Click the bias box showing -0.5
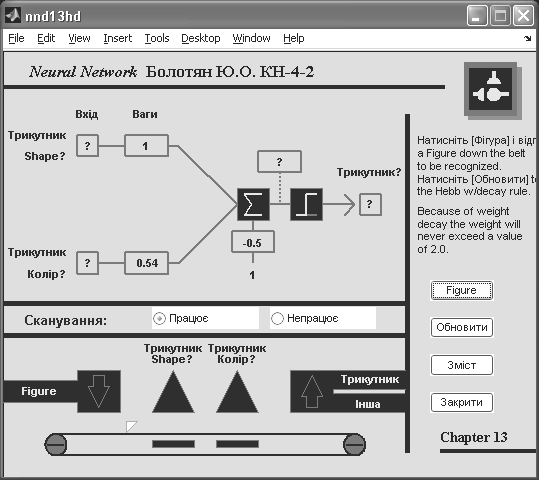 (x=253, y=242)
